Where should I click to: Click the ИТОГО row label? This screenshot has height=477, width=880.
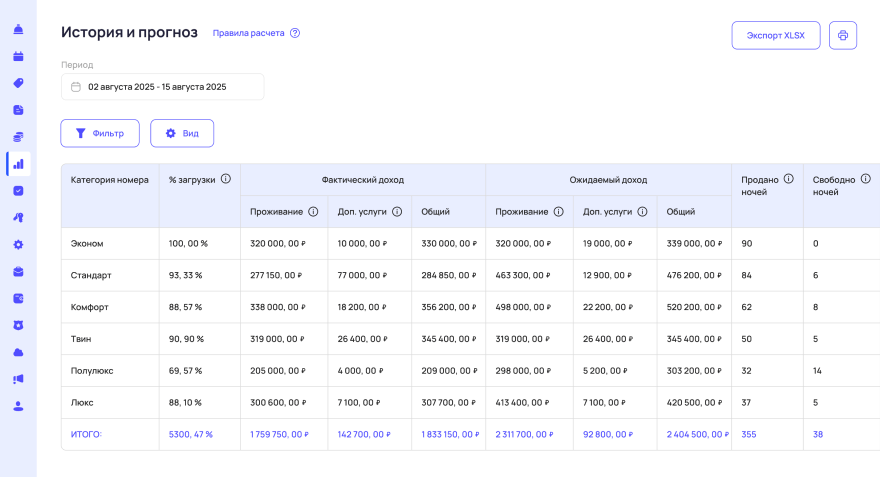pos(86,435)
